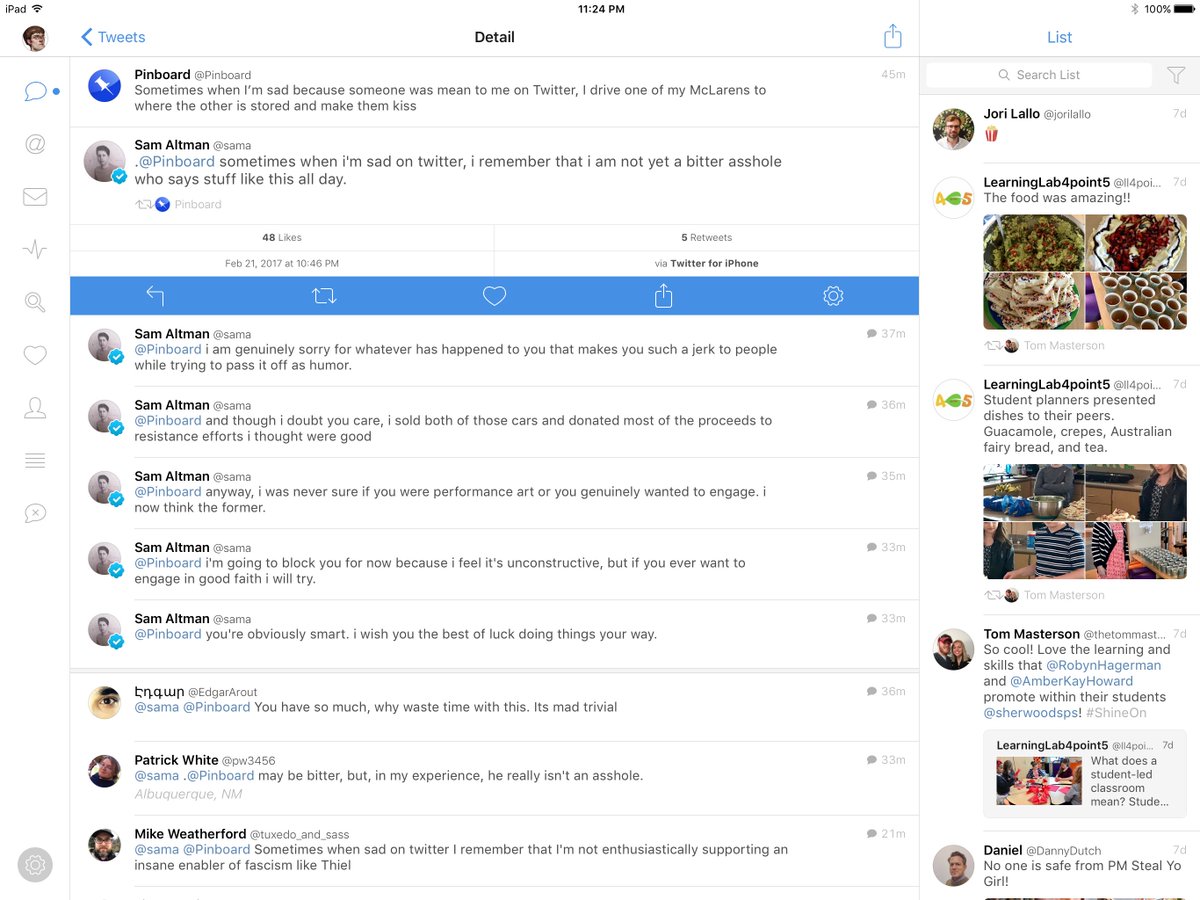Go back to Tweets
Screen dimensions: 1200x900
click(113, 37)
